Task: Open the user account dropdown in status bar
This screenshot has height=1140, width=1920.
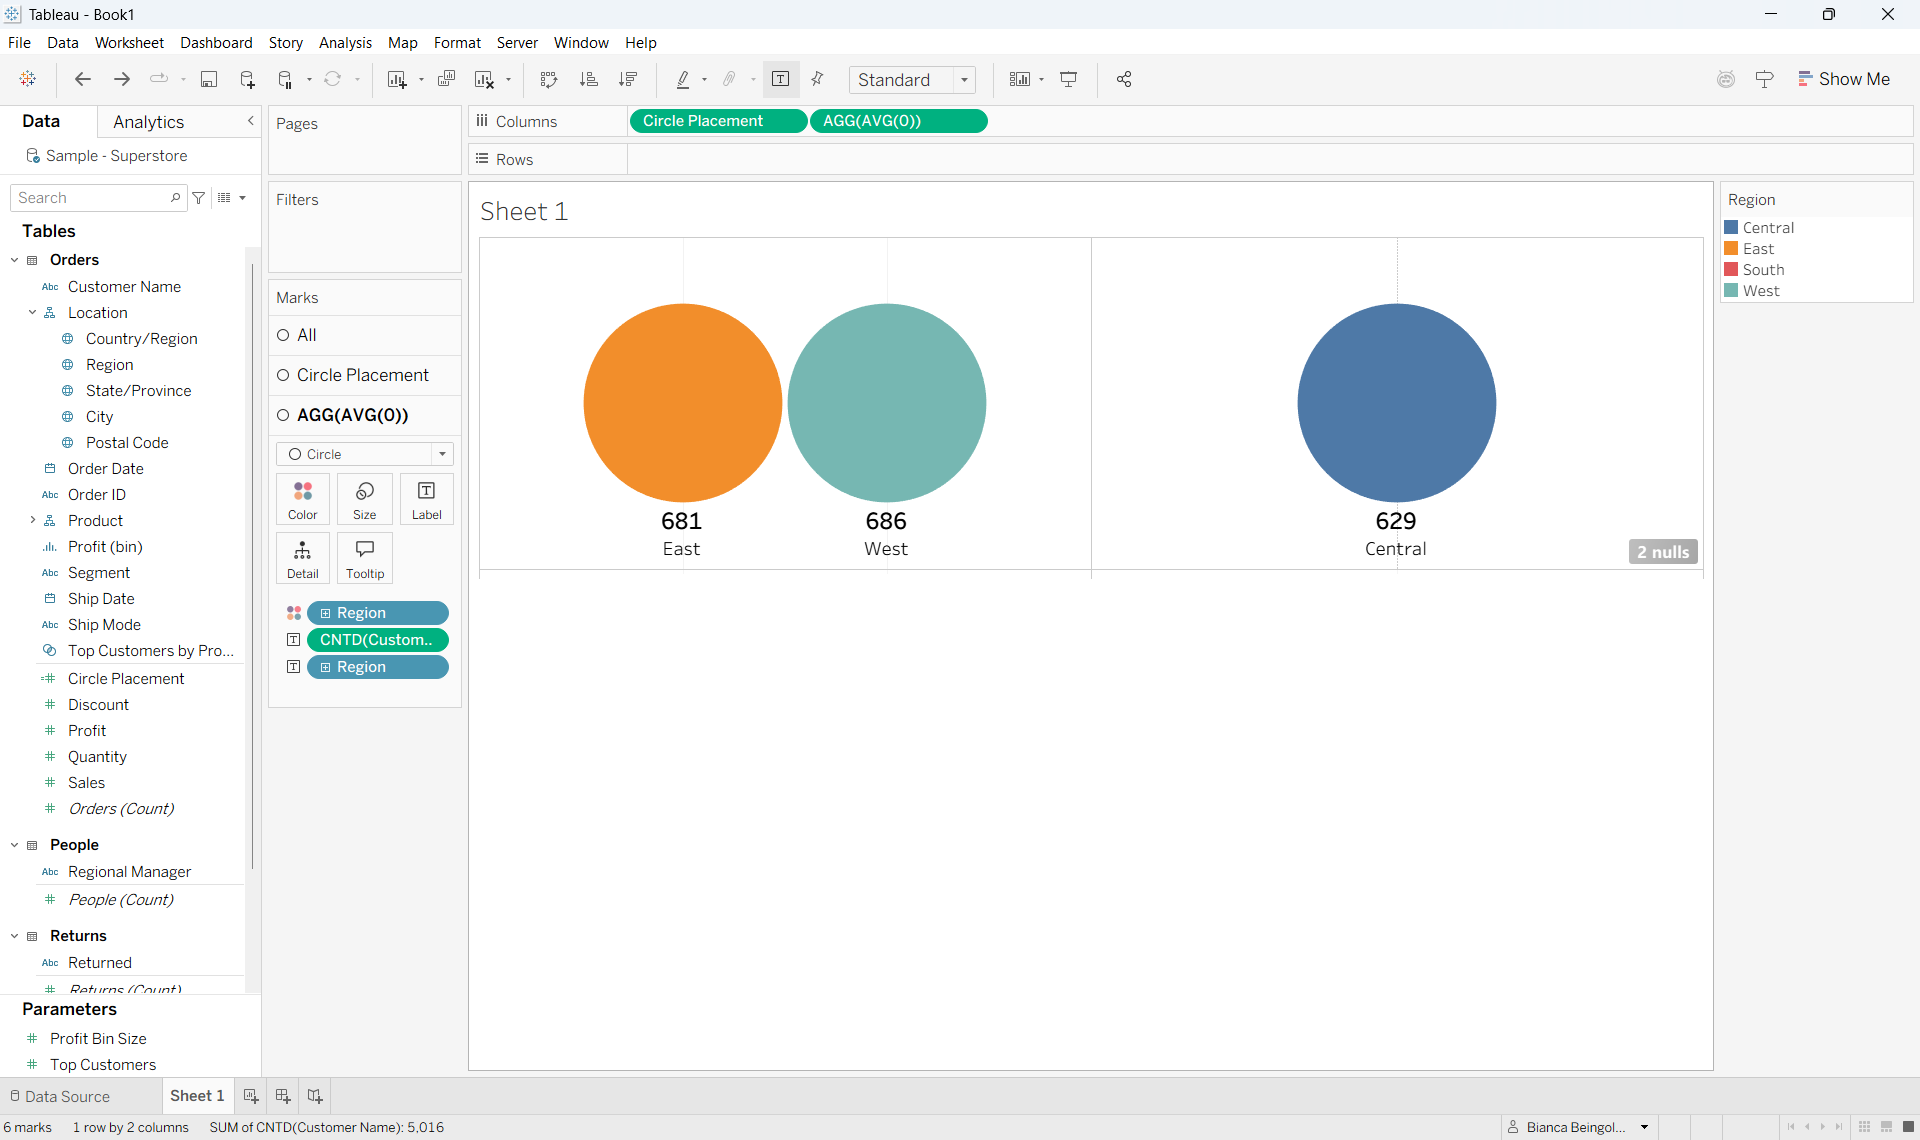Action: click(x=1644, y=1127)
